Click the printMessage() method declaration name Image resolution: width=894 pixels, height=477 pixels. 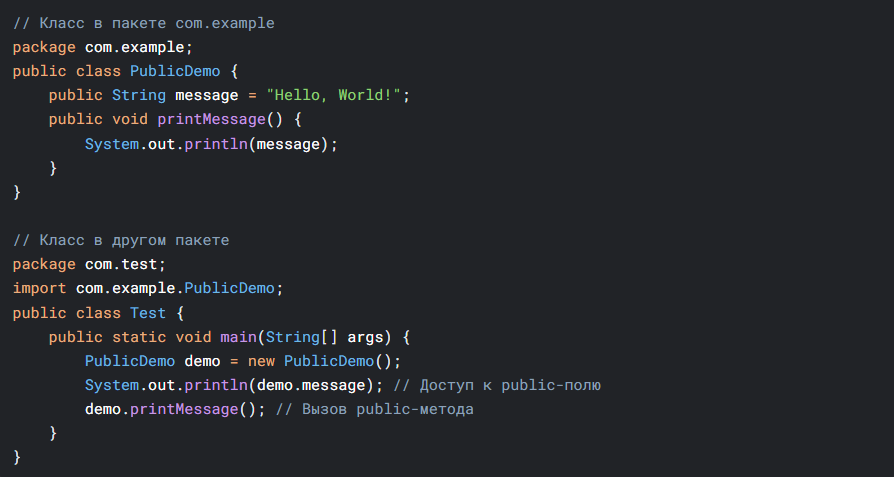coord(212,120)
